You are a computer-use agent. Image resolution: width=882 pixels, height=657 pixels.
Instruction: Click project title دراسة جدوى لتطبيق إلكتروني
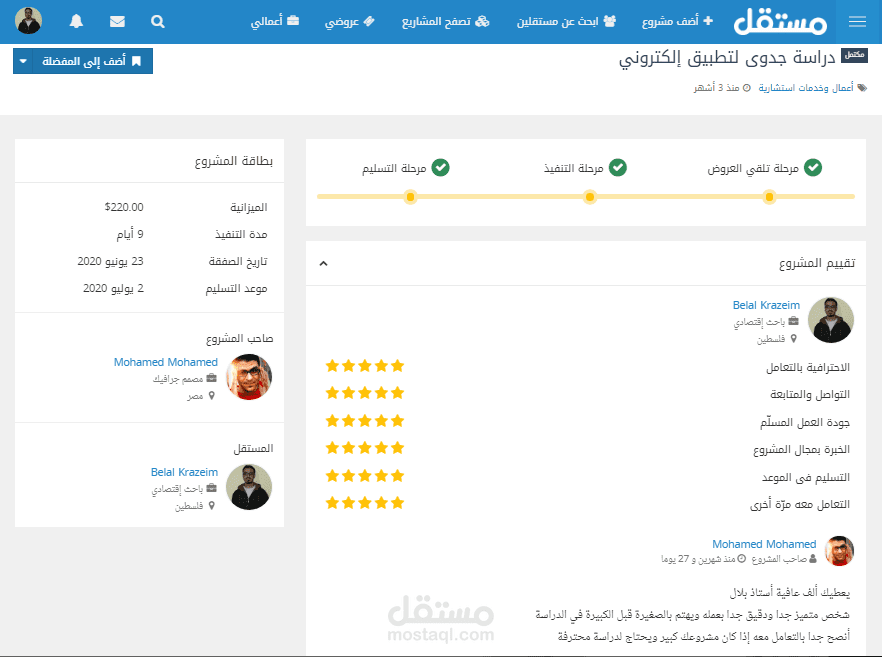pos(727,58)
